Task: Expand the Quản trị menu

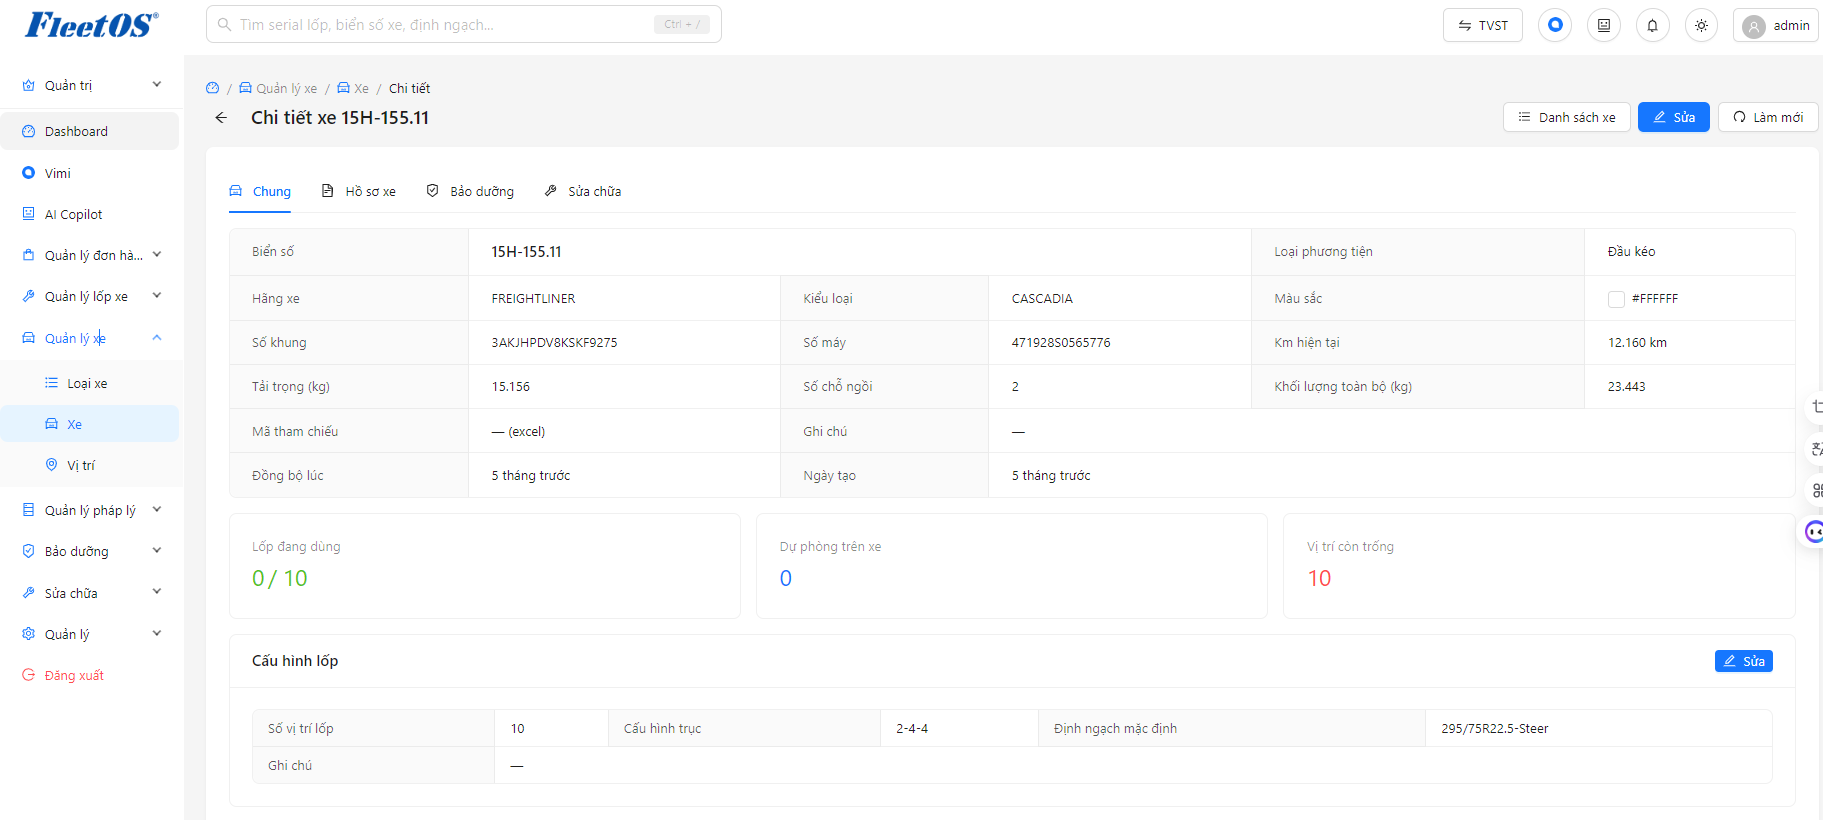Action: point(91,85)
